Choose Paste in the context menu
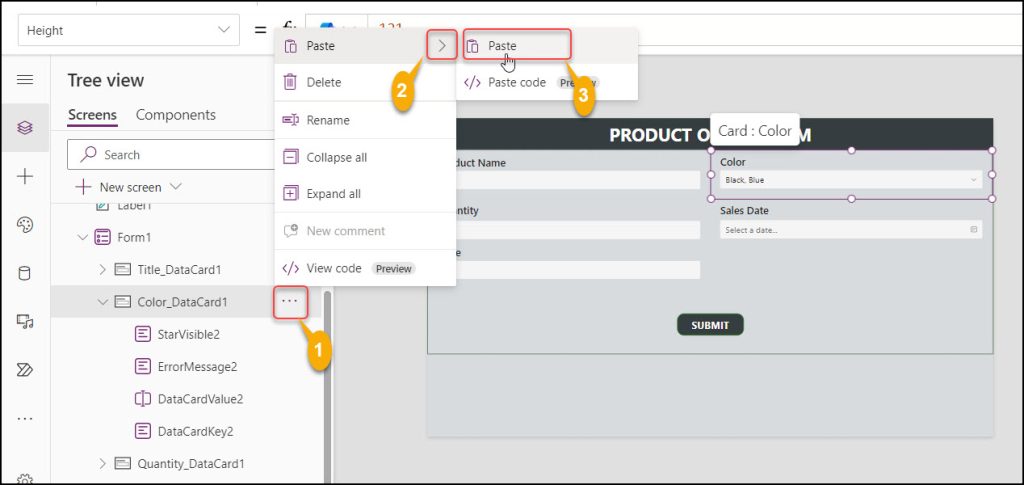This screenshot has width=1024, height=485. coord(365,46)
